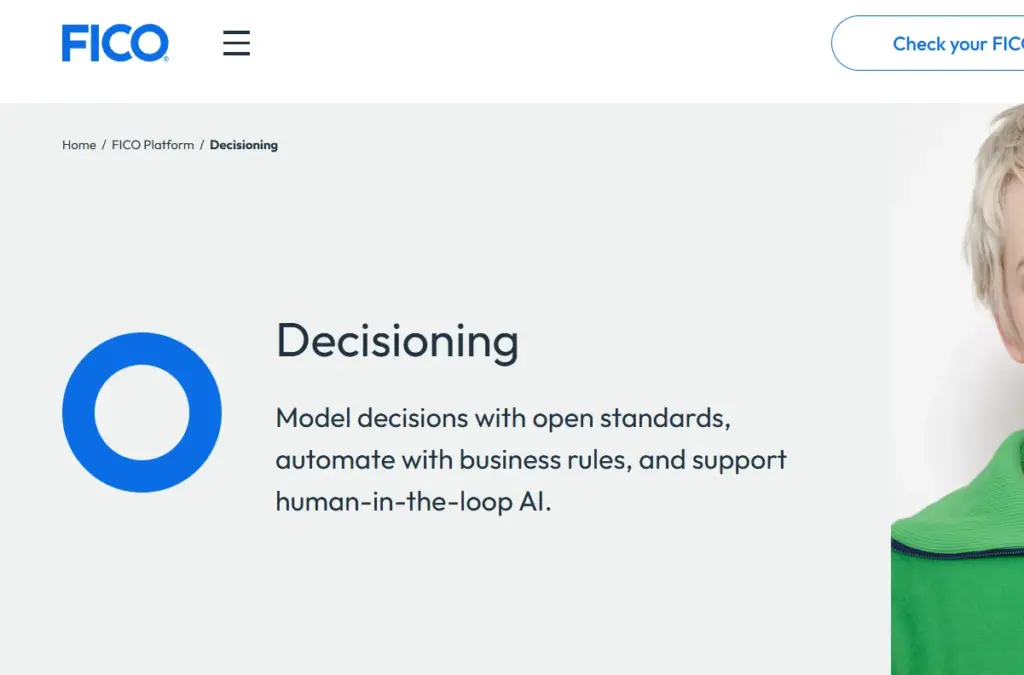
Task: Click the text "human-in-the-loop AI."
Action: (x=413, y=501)
